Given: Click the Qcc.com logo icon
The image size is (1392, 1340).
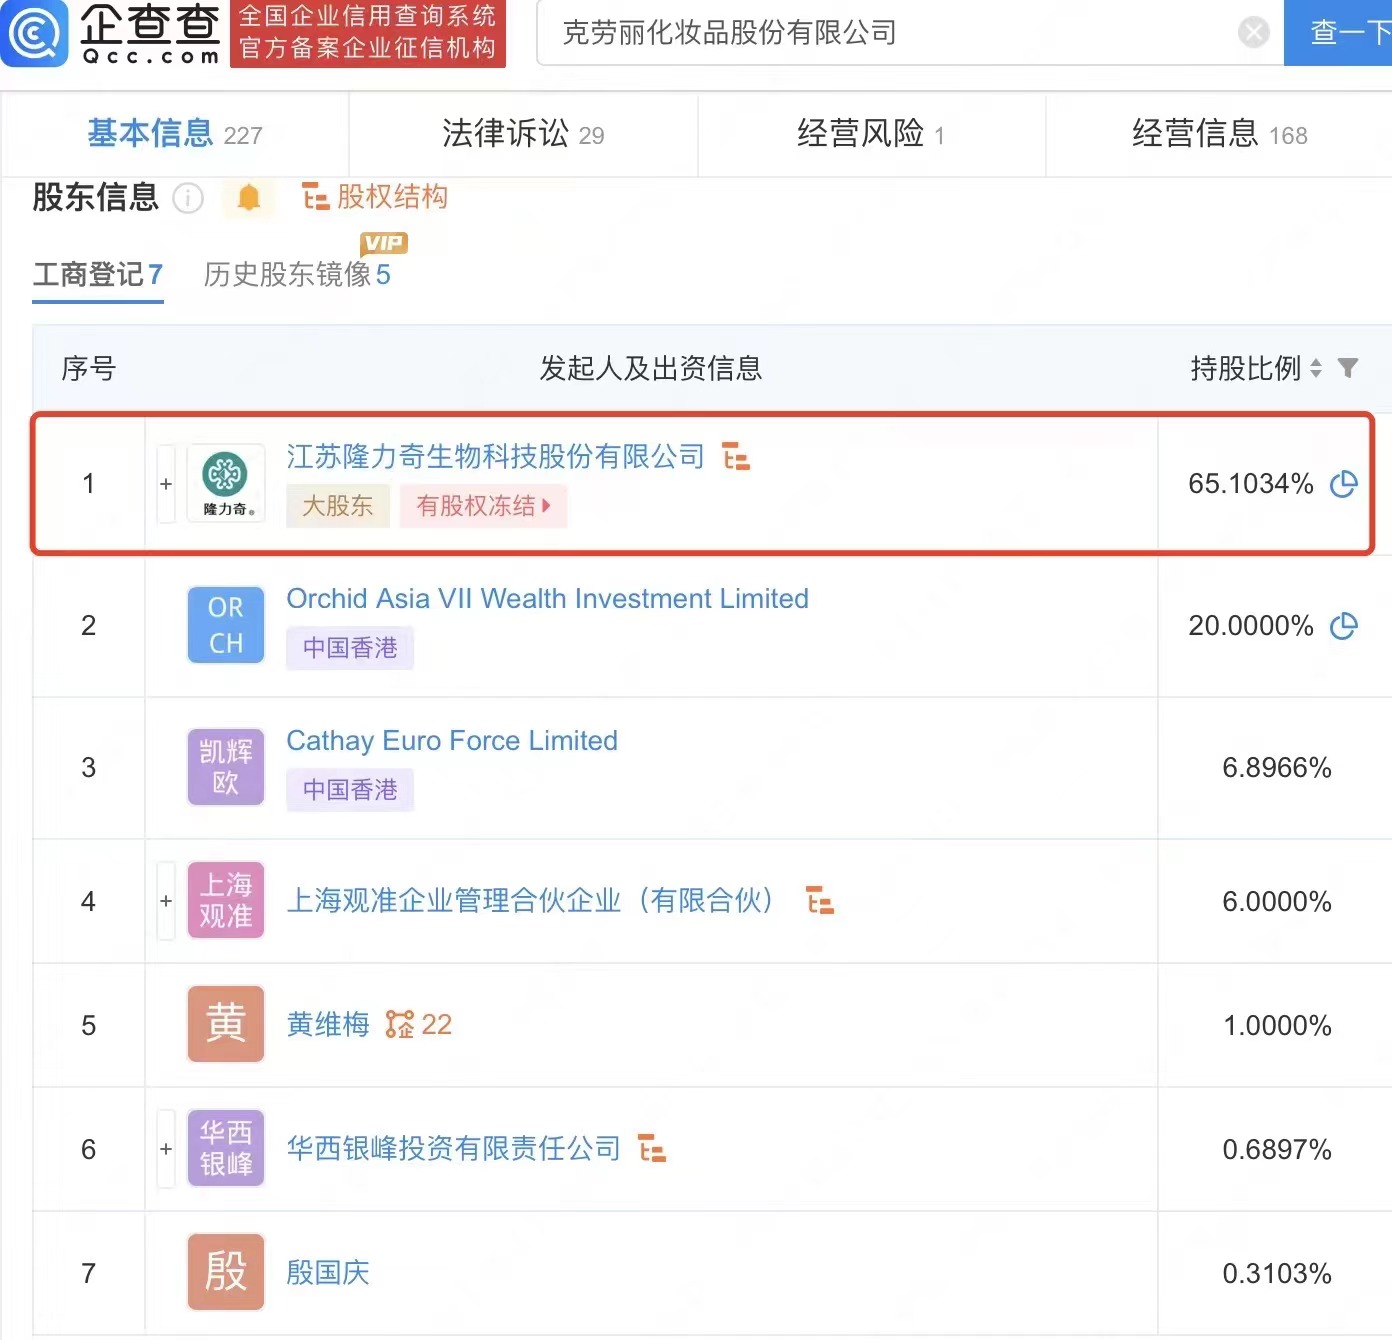Looking at the screenshot, I should [x=34, y=33].
